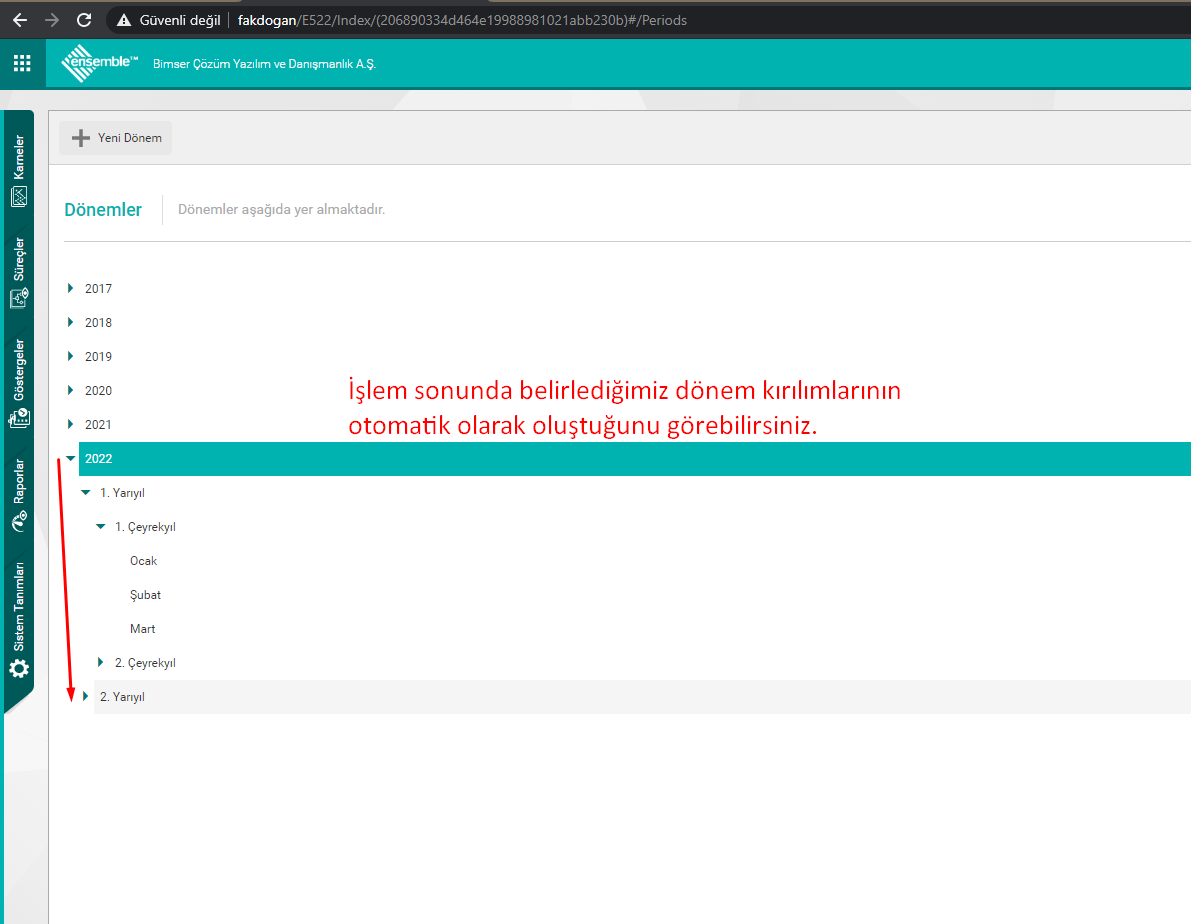Select the Ocak month item
Image resolution: width=1191 pixels, height=924 pixels.
143,561
